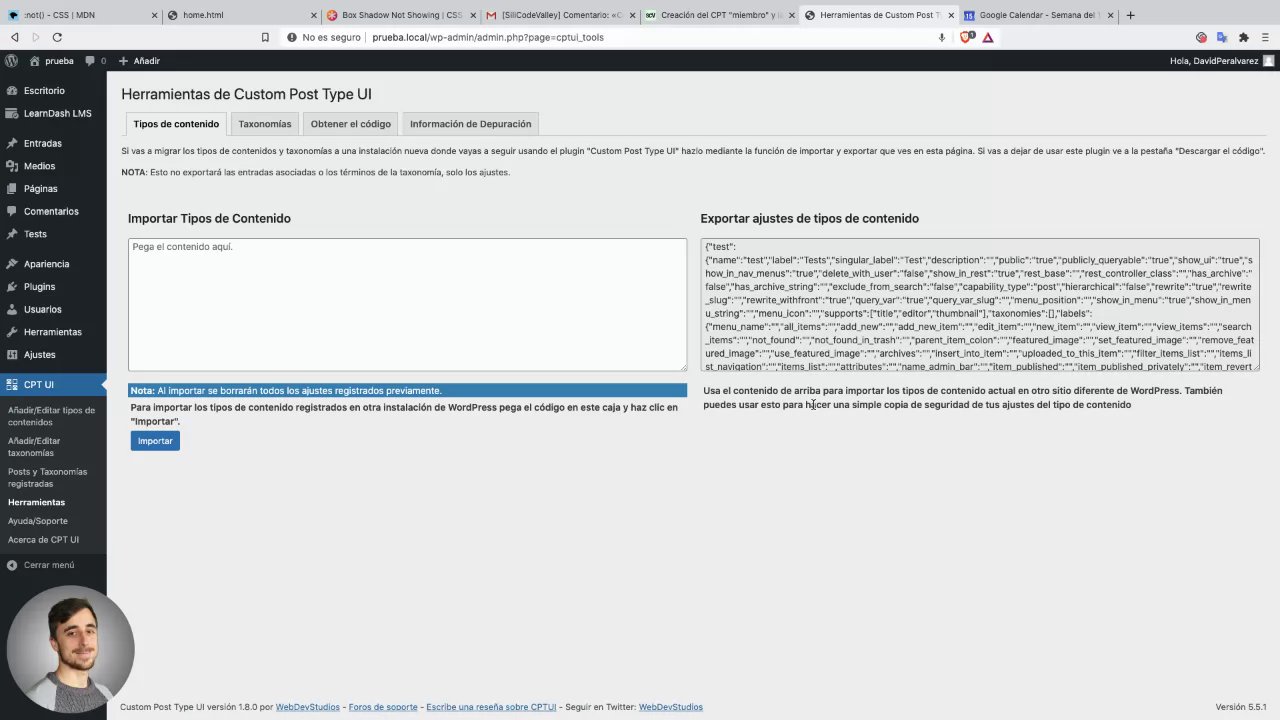
Task: Click the bookmark icon in address bar
Action: click(265, 37)
